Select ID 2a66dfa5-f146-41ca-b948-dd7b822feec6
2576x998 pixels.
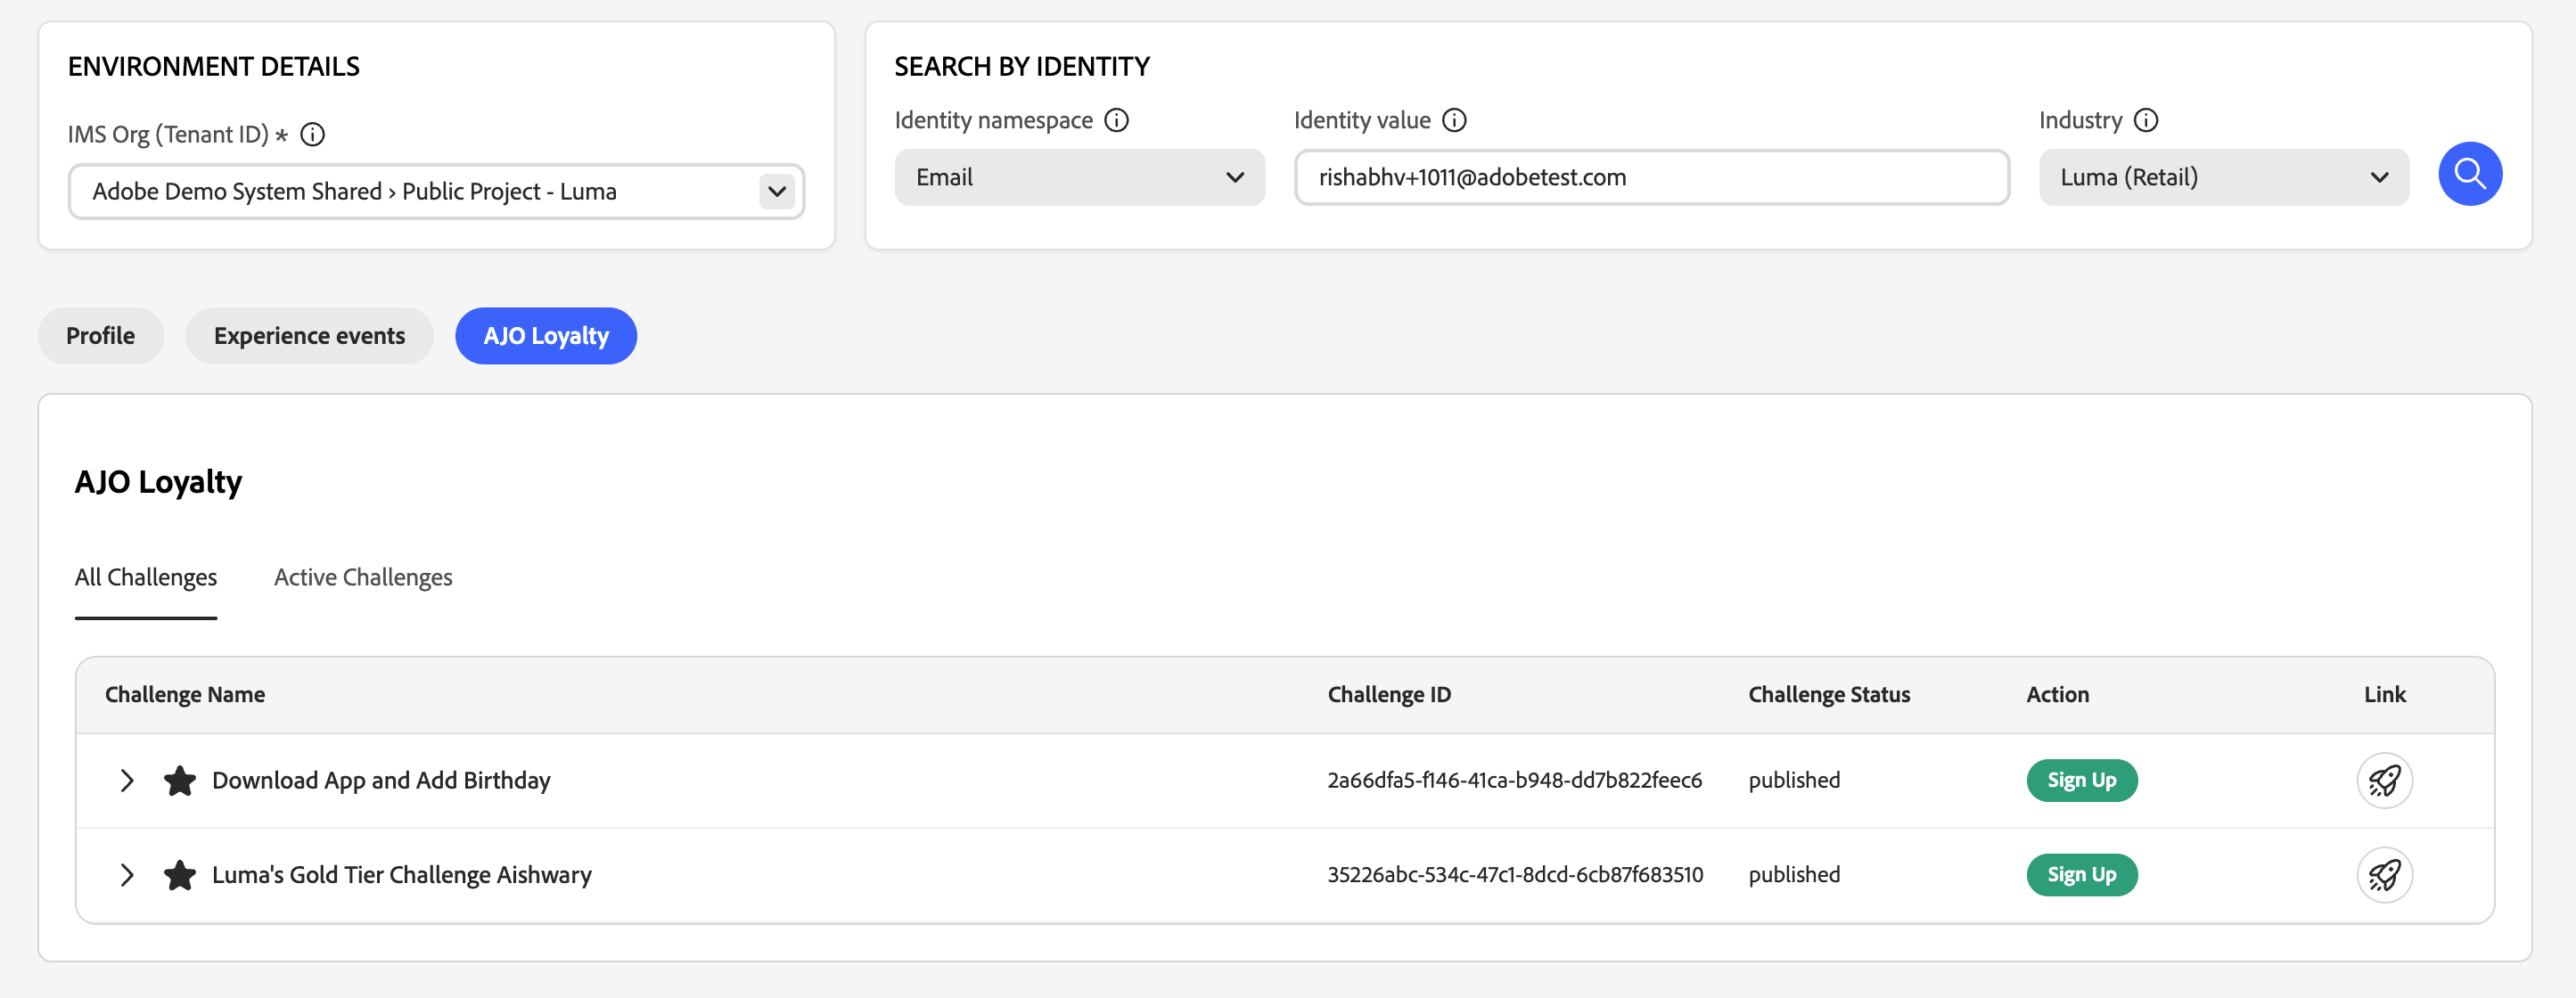tap(1514, 780)
